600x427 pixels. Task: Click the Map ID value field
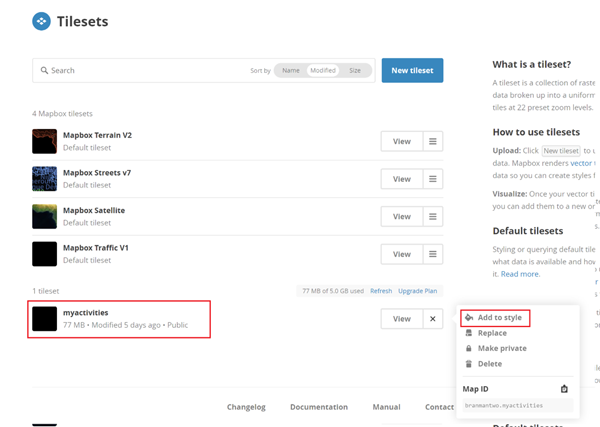point(518,406)
